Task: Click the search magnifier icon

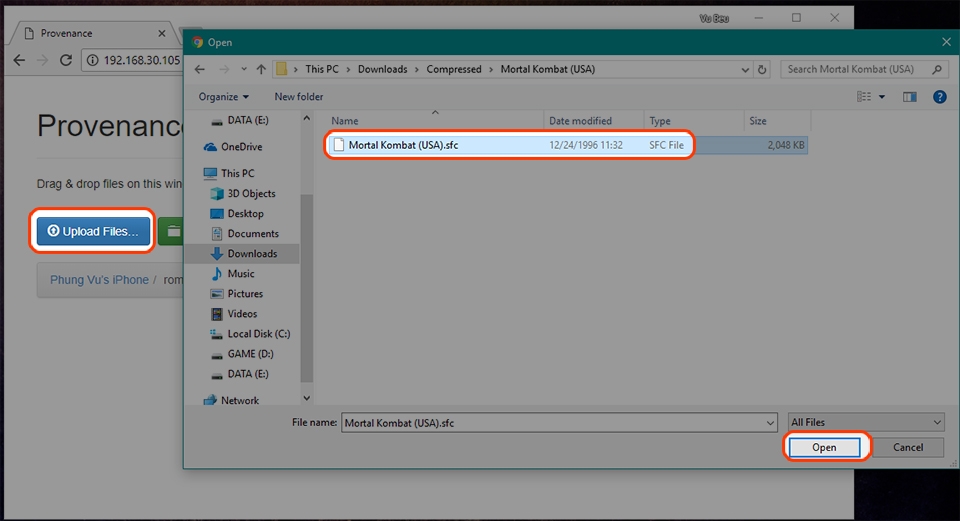Action: click(937, 69)
